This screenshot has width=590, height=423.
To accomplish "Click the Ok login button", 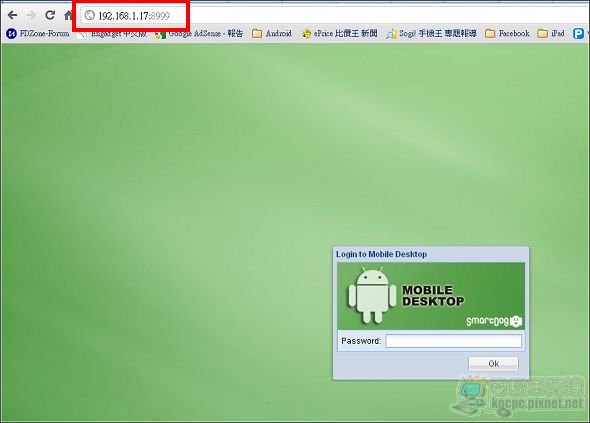I will (x=493, y=364).
